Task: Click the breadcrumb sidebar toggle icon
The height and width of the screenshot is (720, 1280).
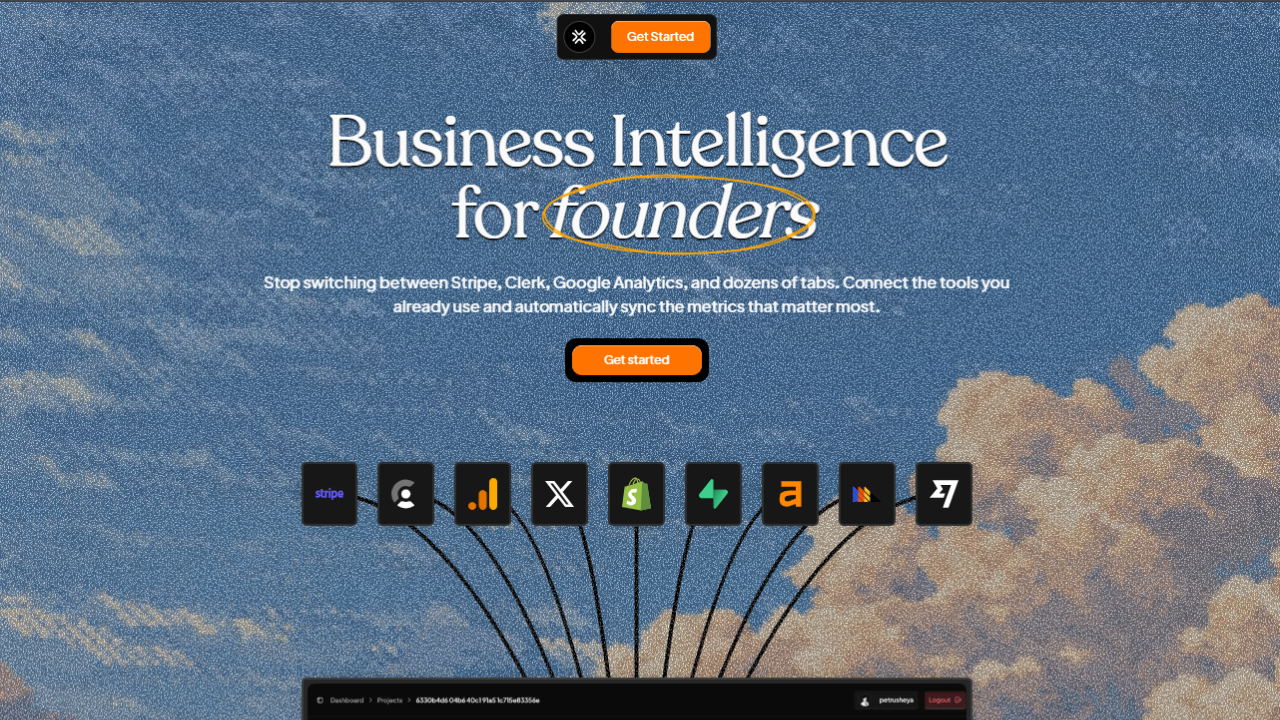Action: tap(319, 700)
